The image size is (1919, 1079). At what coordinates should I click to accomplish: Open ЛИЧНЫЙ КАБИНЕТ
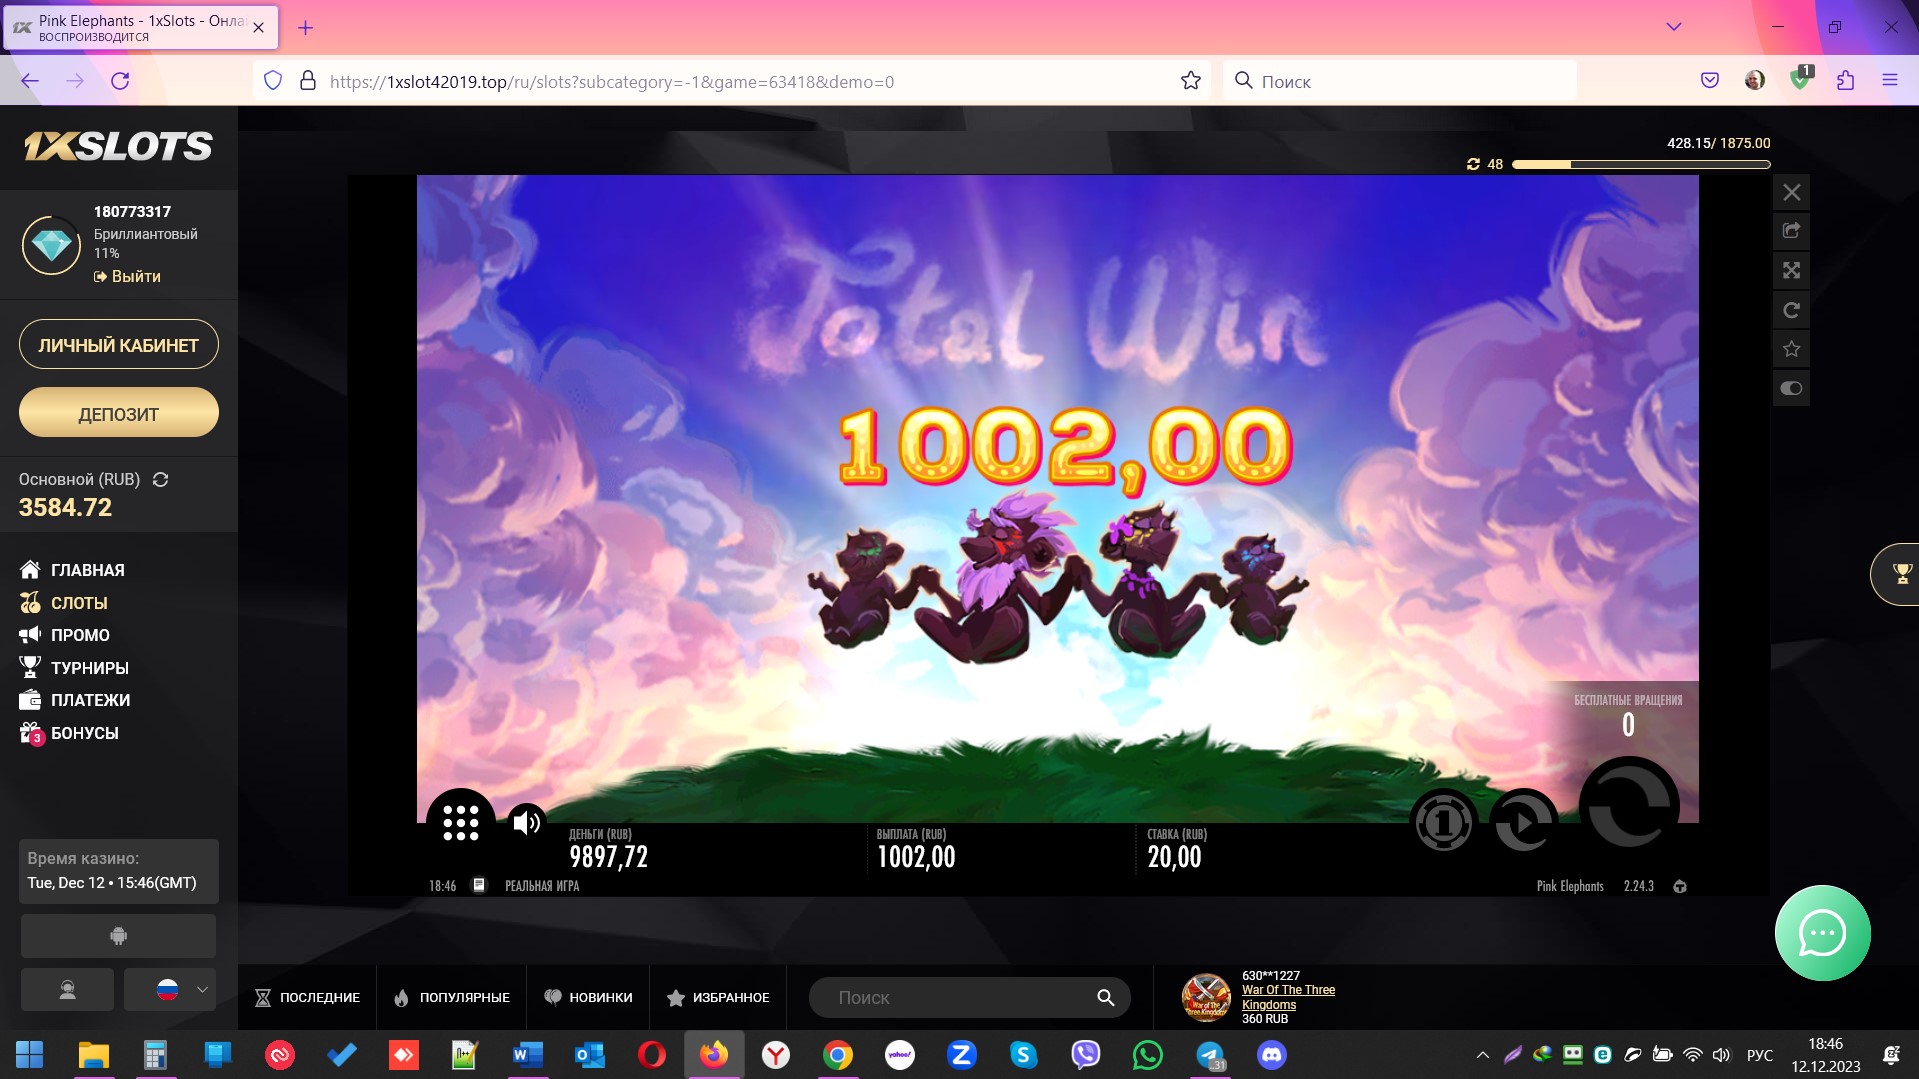119,345
